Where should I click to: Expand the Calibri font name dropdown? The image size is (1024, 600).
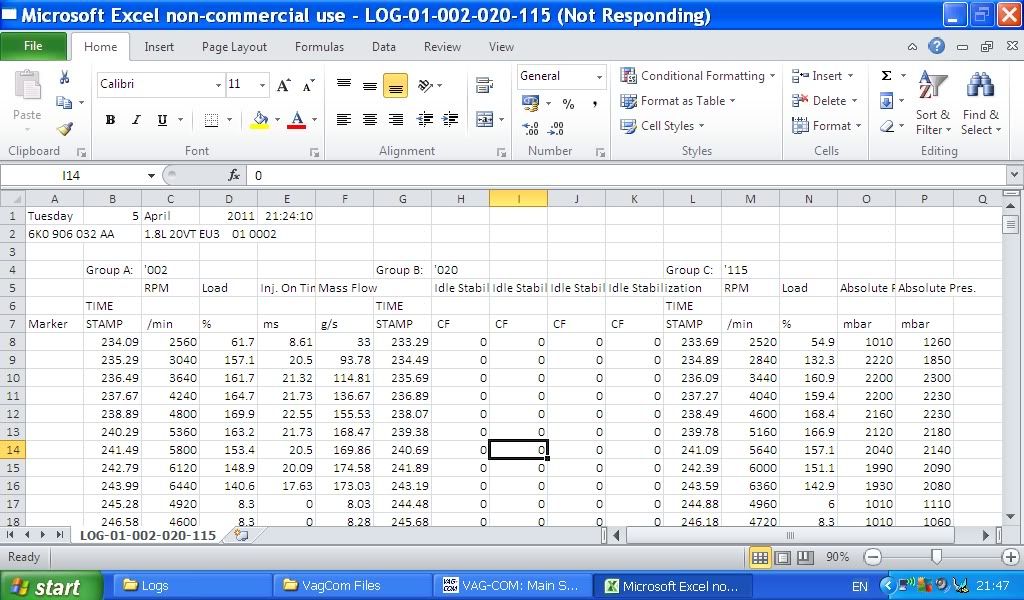(x=218, y=85)
